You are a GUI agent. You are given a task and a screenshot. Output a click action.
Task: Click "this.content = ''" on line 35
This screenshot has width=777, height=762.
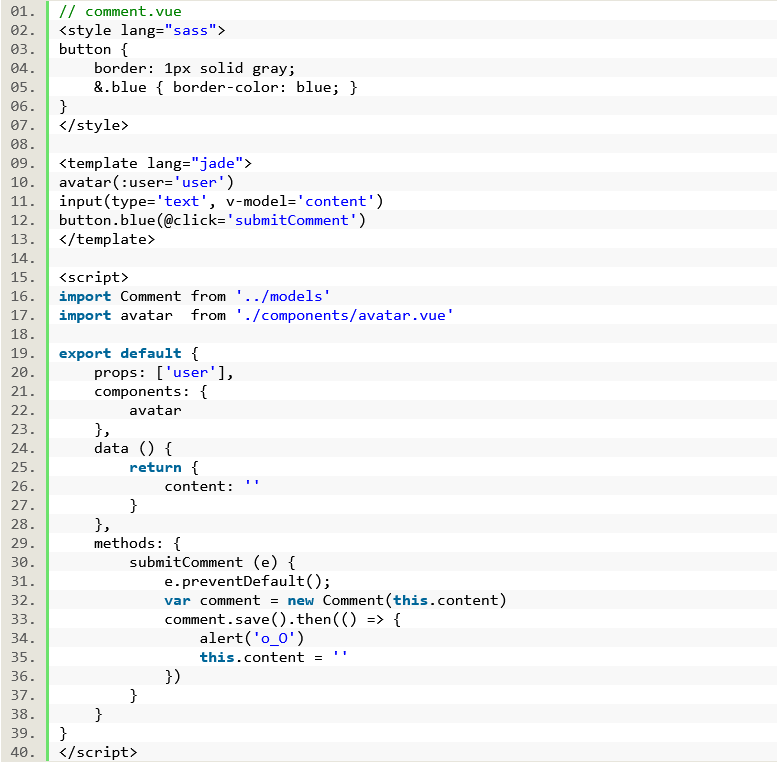tap(274, 657)
